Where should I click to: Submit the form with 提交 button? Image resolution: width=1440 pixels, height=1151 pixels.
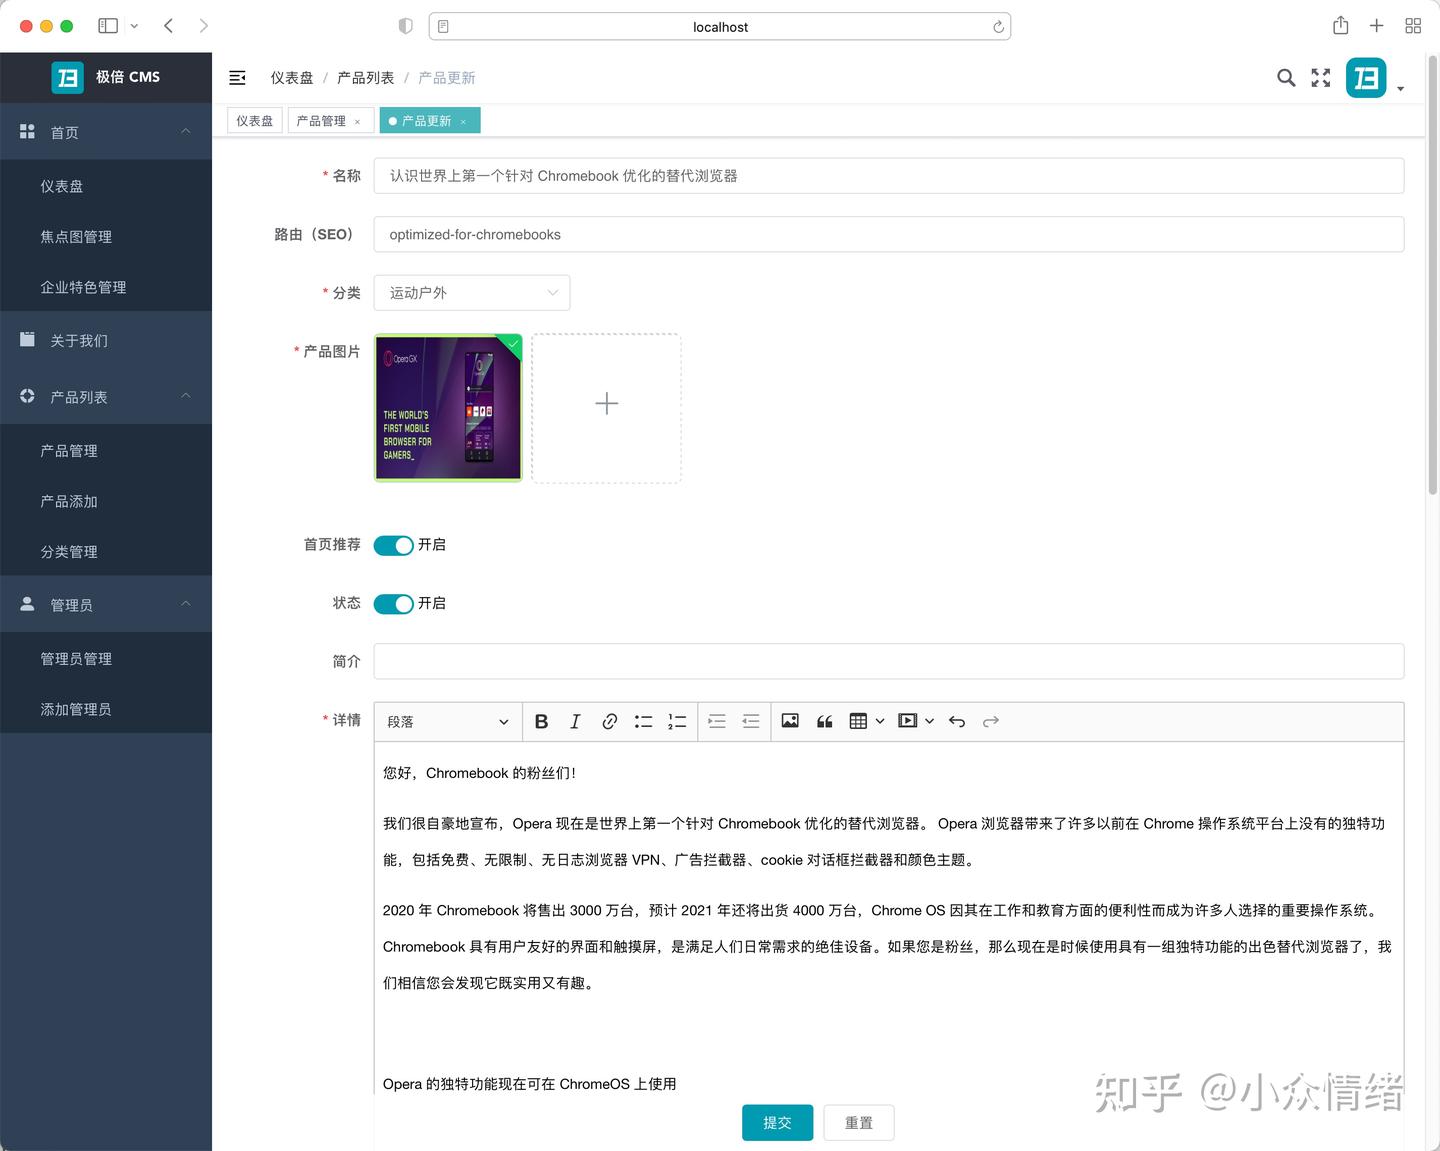tap(777, 1122)
